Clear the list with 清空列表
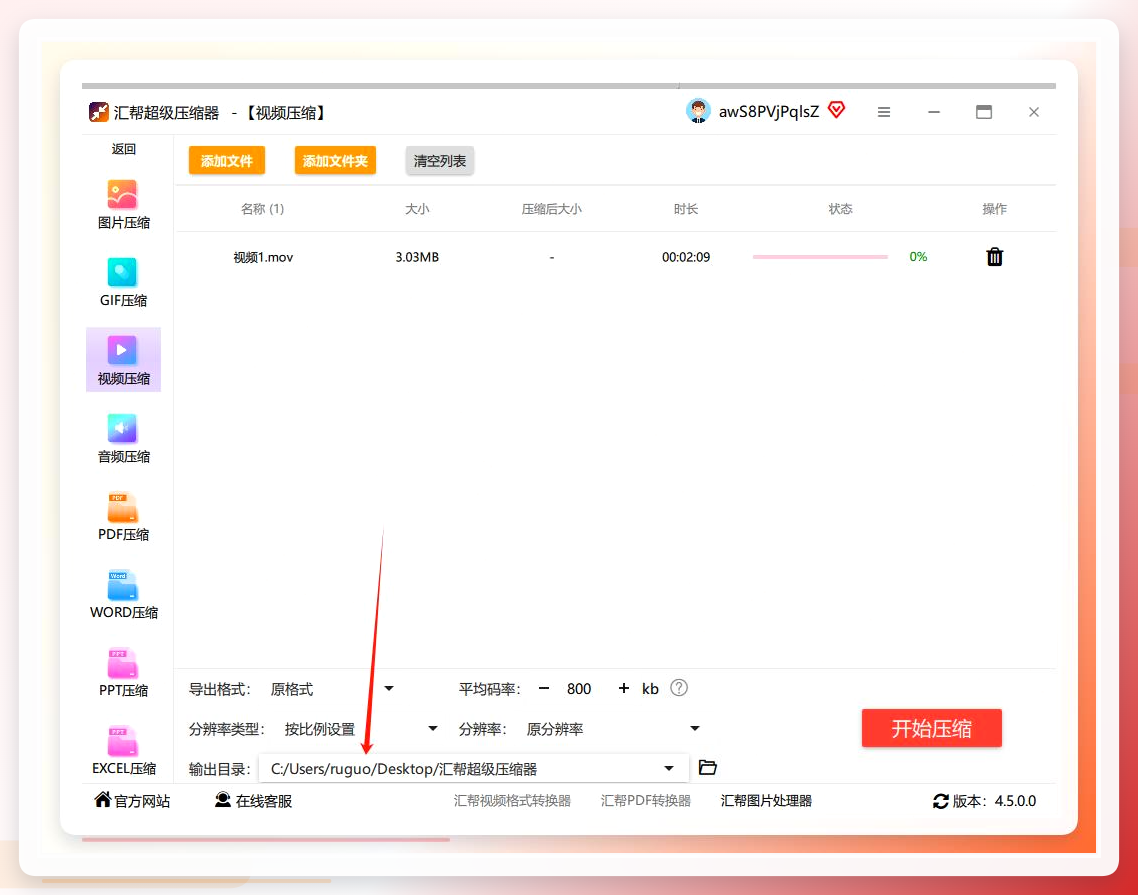 [440, 160]
